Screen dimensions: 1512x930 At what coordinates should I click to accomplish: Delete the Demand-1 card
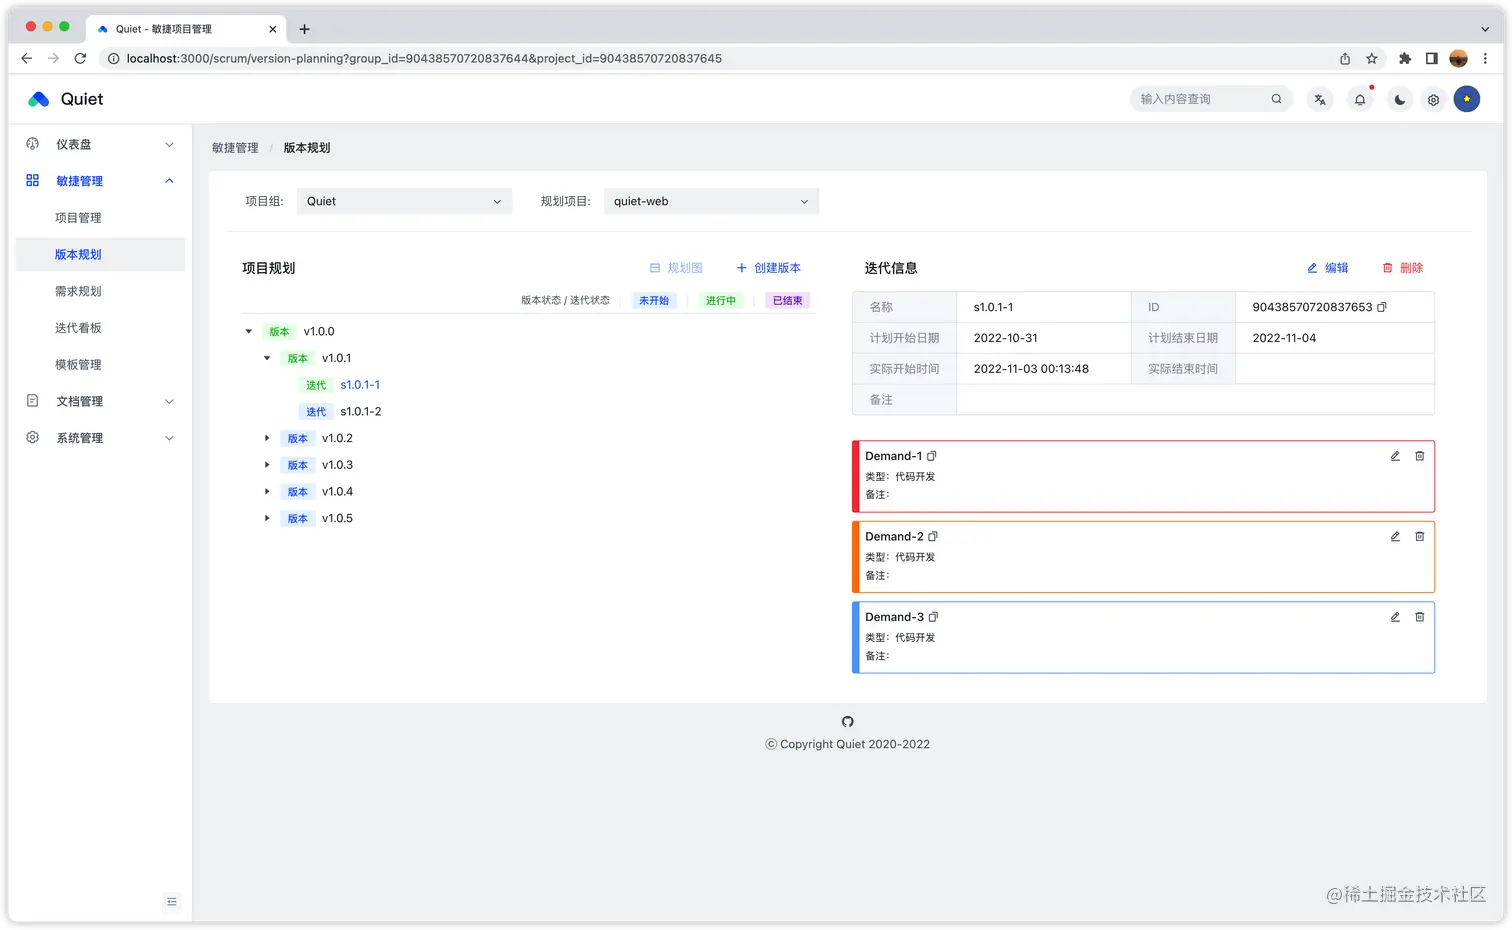tap(1420, 456)
